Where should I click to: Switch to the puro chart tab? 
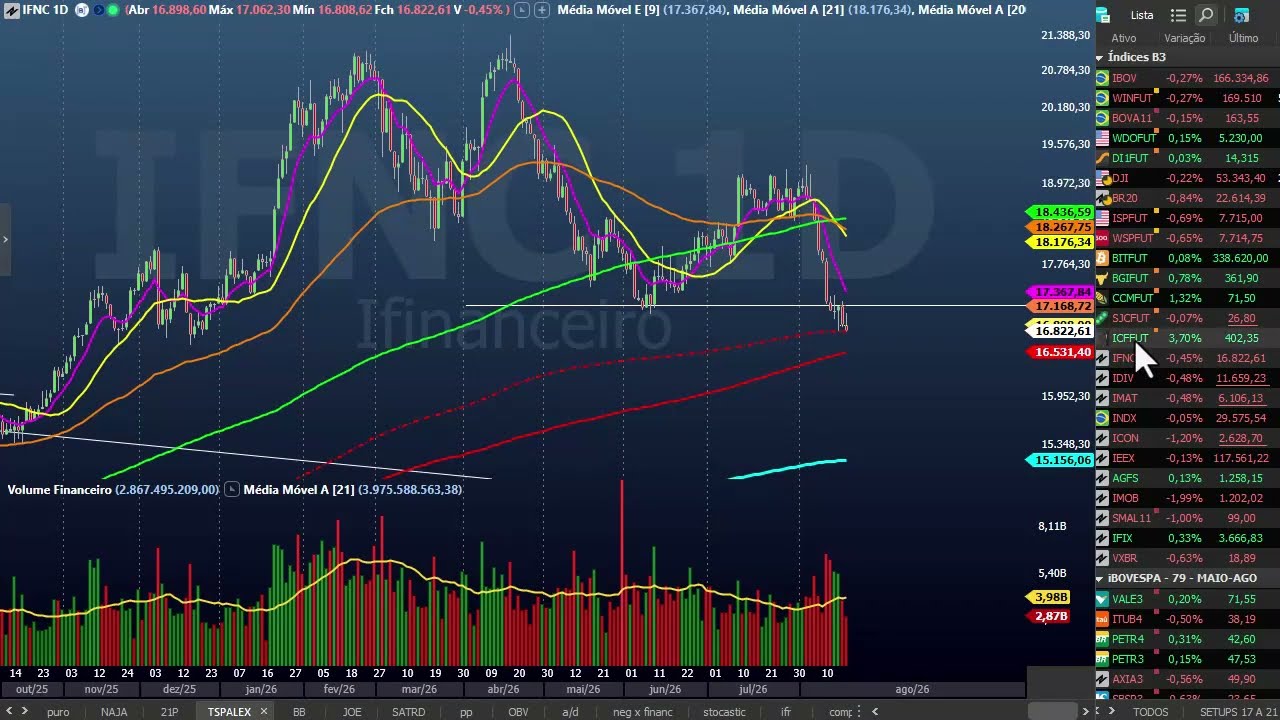(x=58, y=712)
